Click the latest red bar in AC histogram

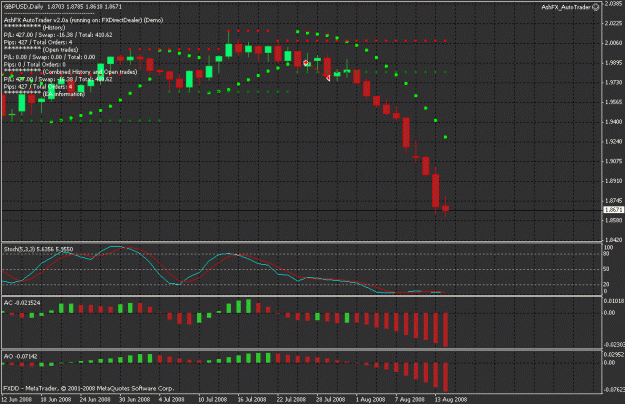point(445,329)
